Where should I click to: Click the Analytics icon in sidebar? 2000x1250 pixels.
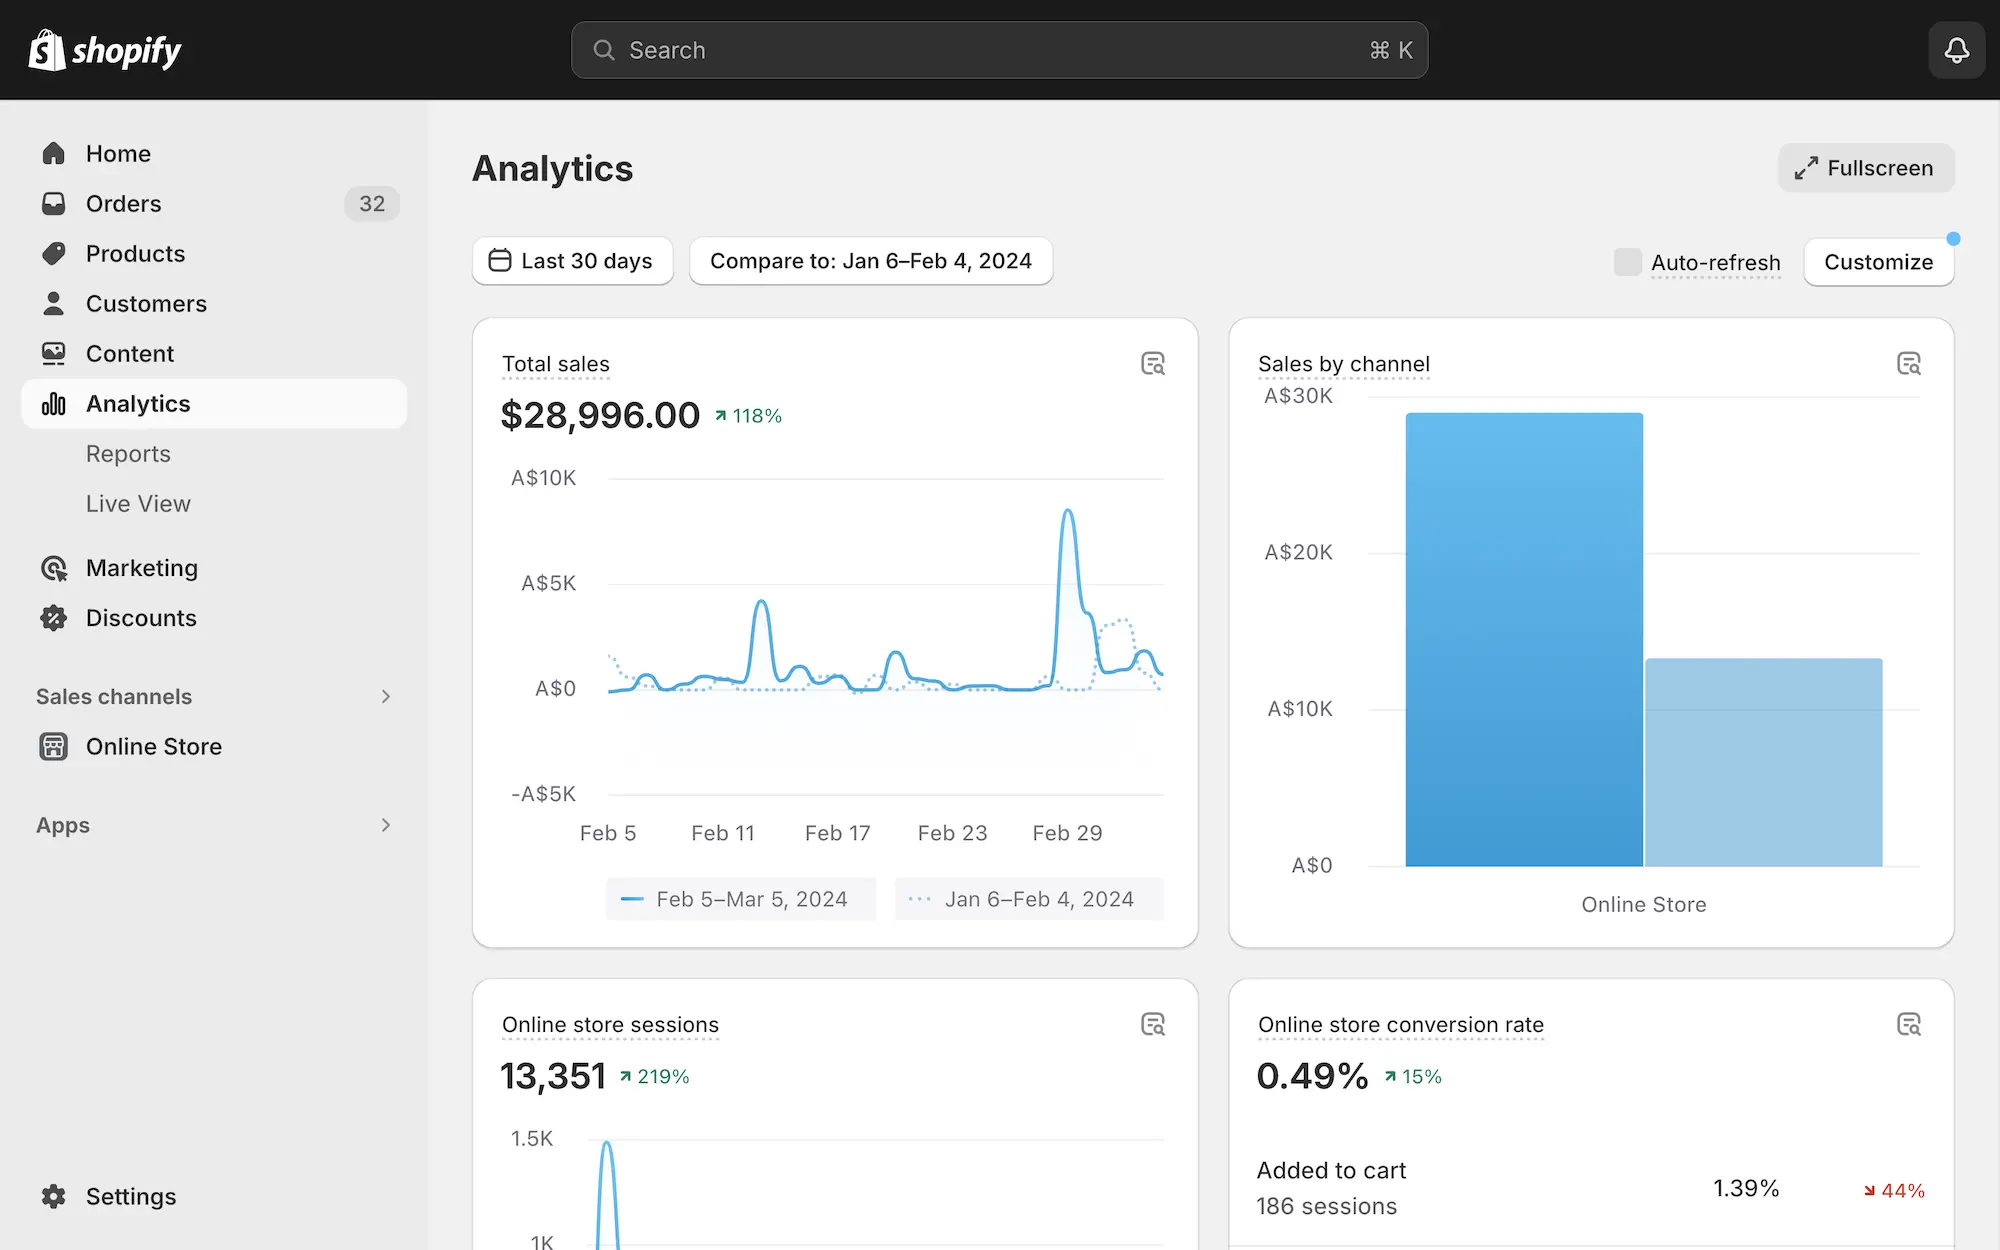tap(53, 403)
